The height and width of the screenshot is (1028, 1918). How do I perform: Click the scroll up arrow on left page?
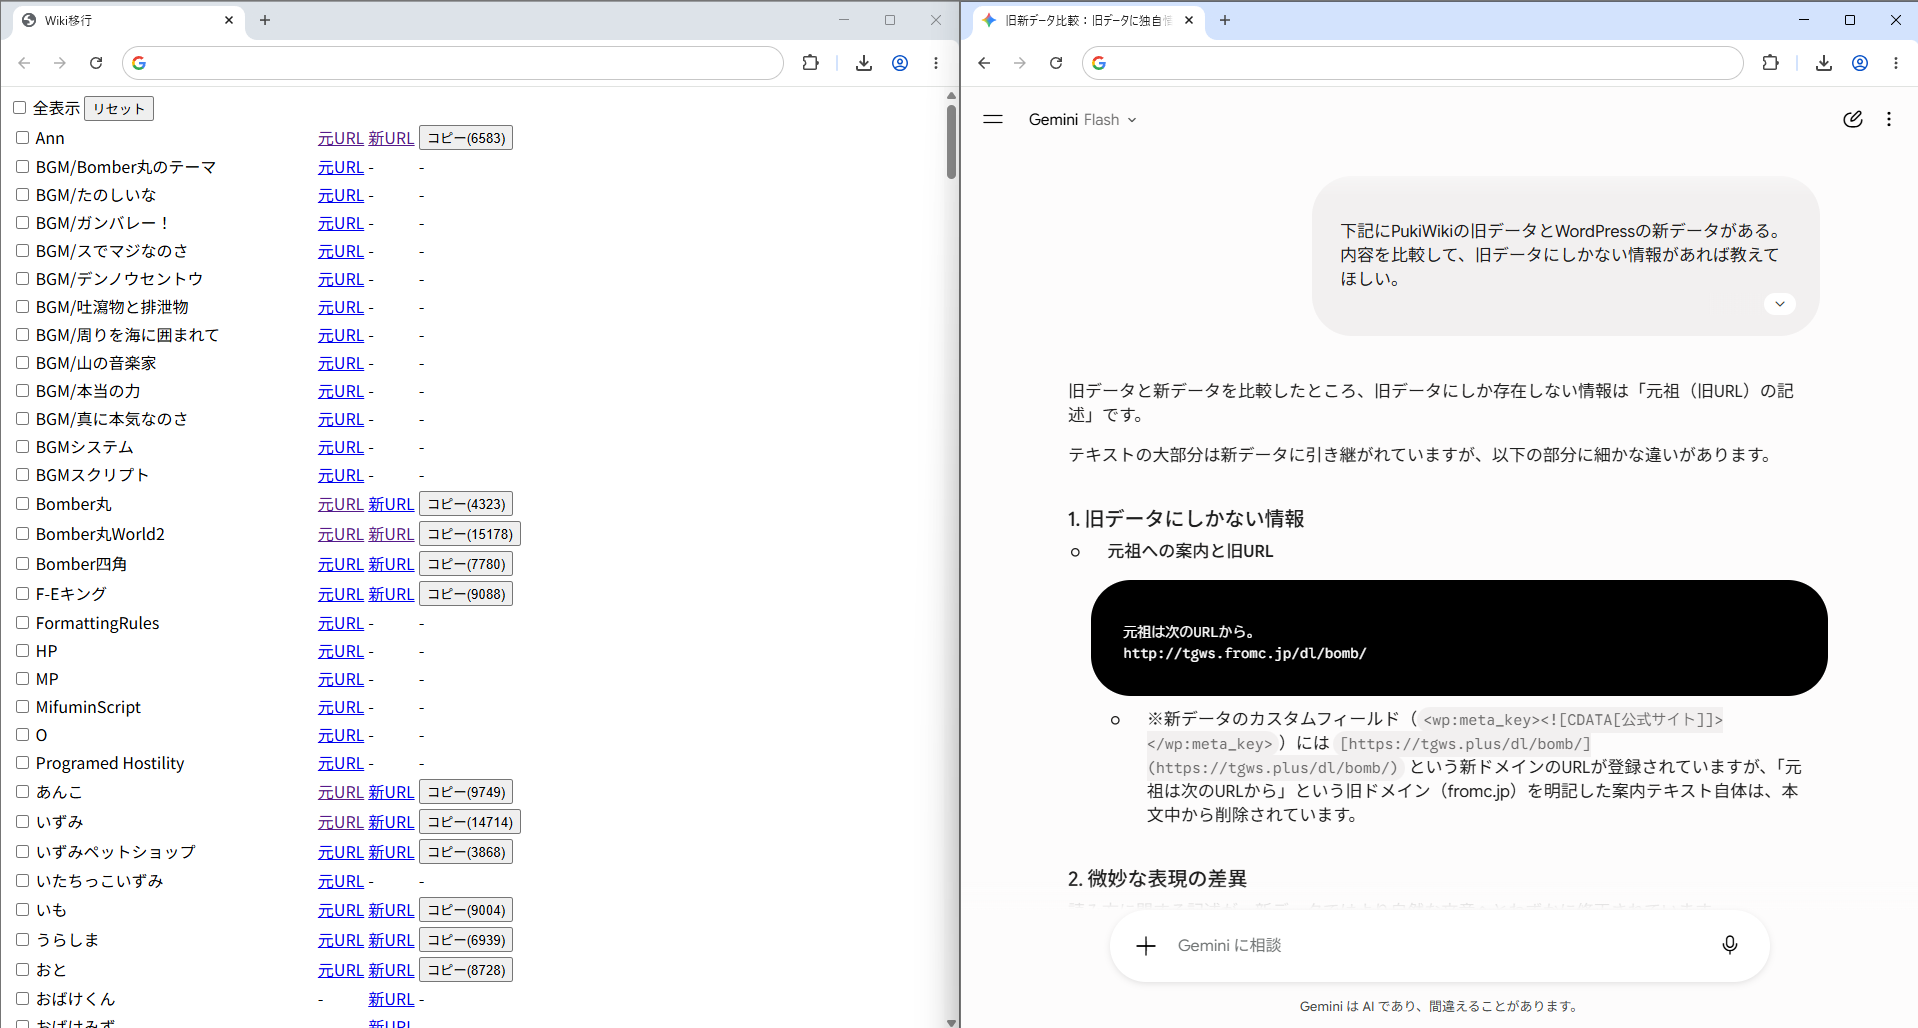coord(951,95)
